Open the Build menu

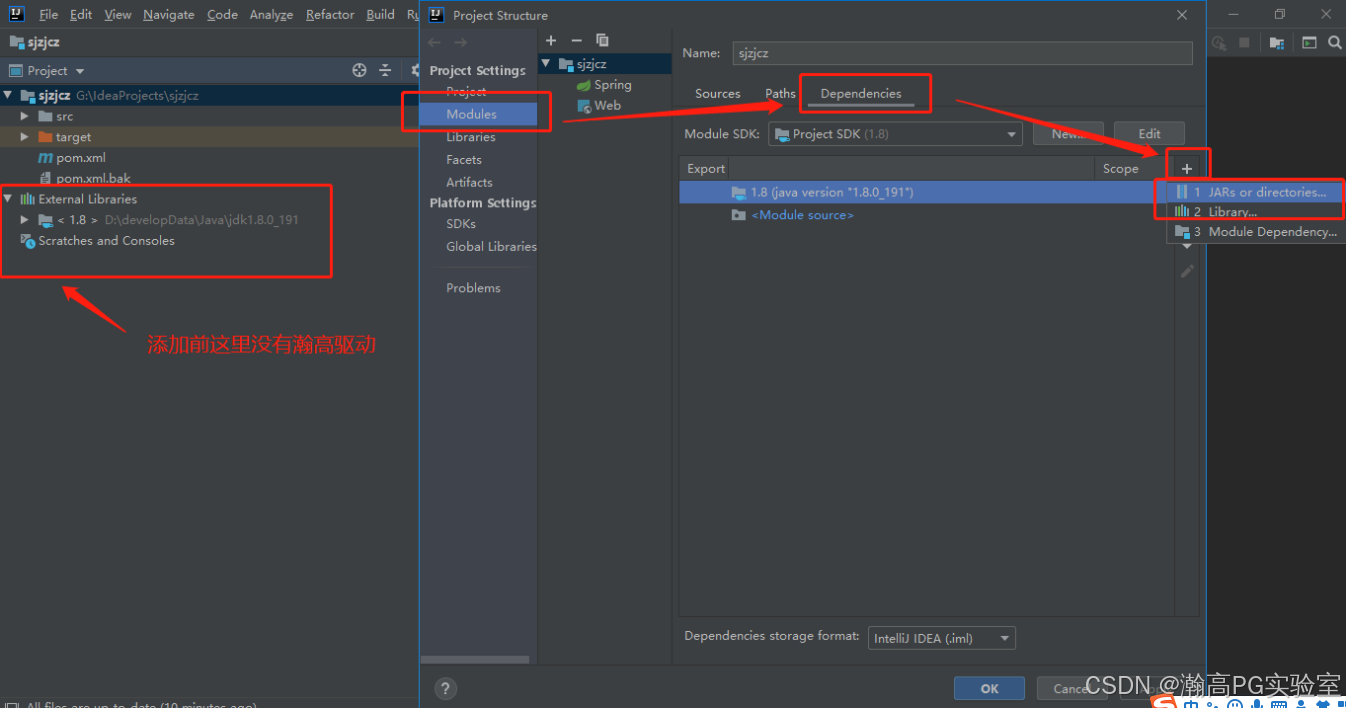tap(380, 14)
